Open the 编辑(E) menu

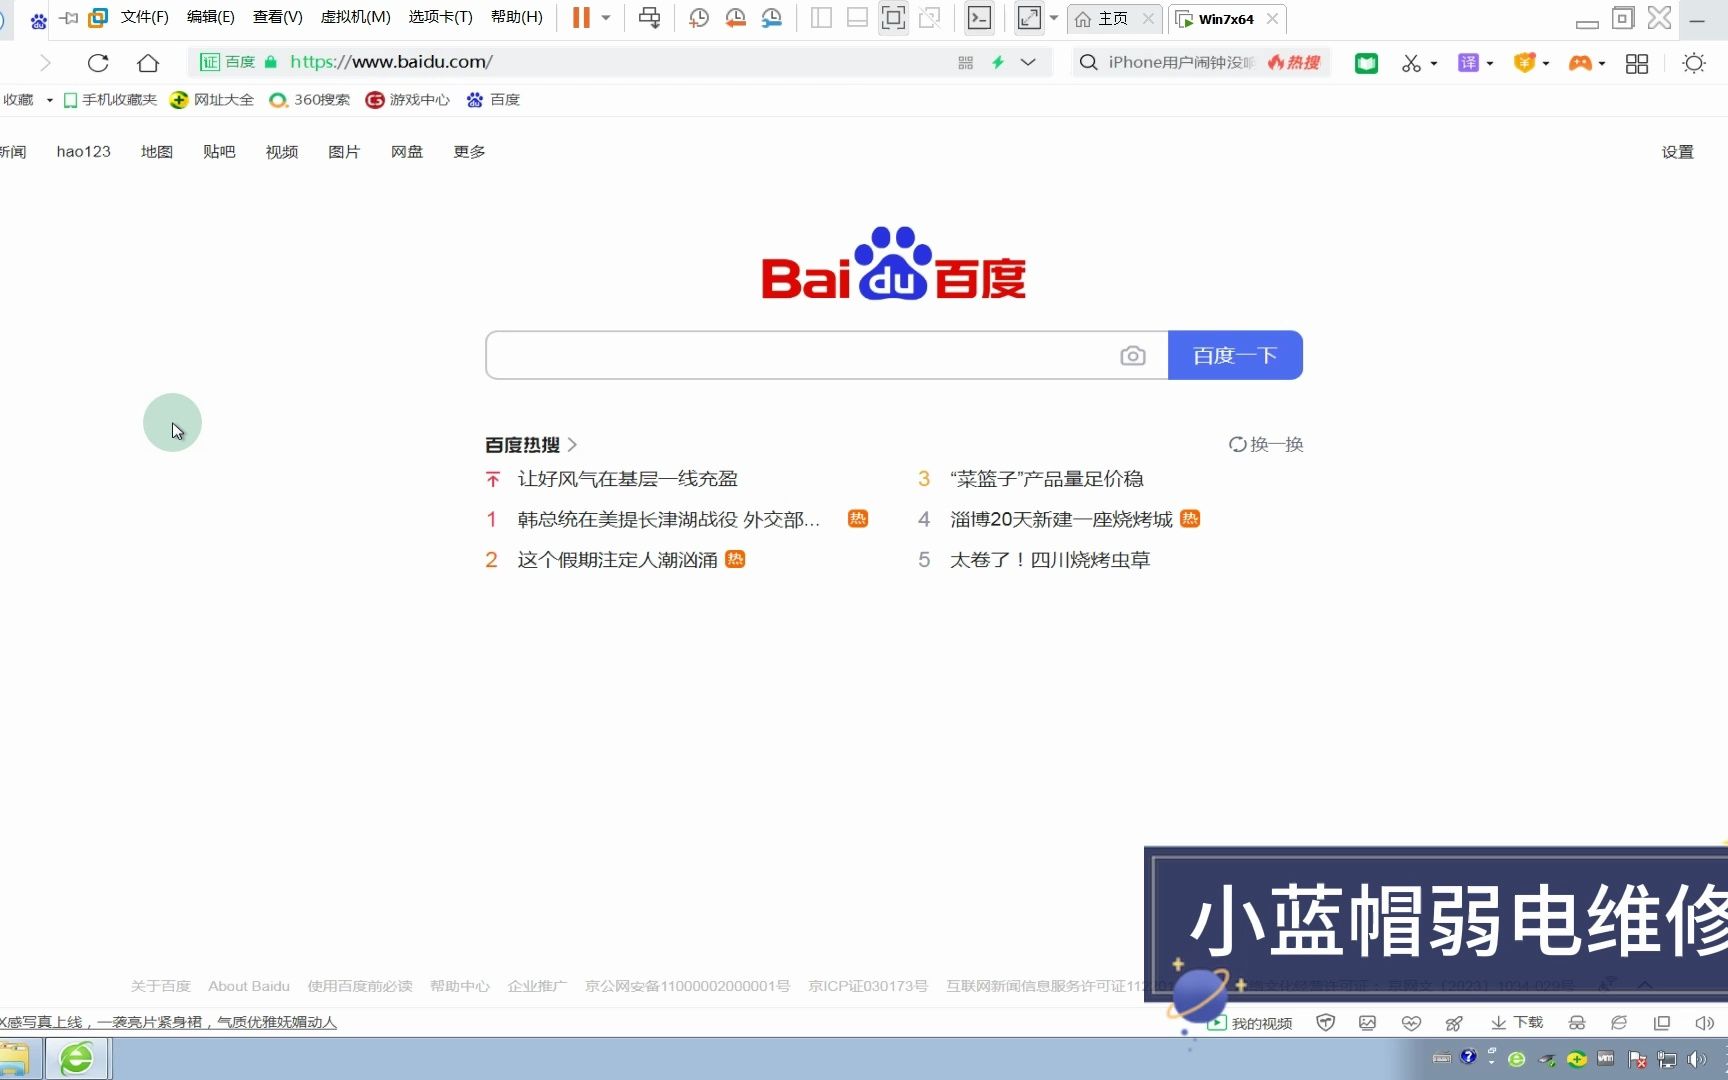point(211,17)
